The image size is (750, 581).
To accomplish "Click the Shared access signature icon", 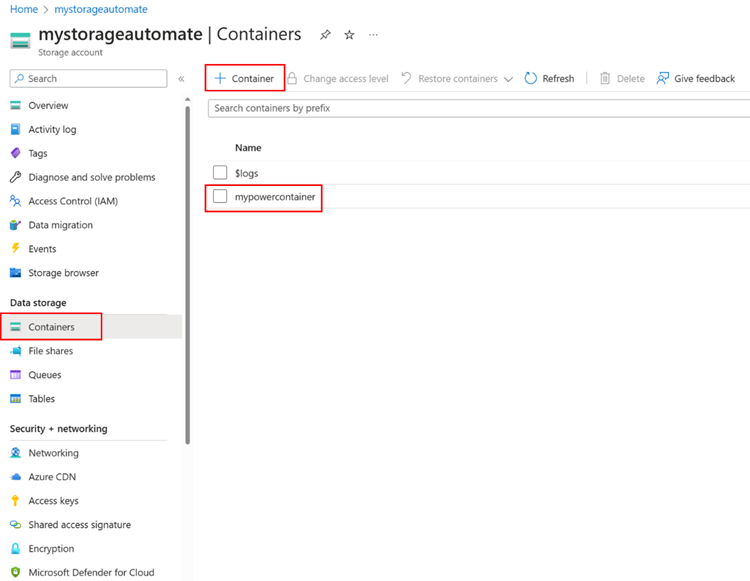I will 15,524.
